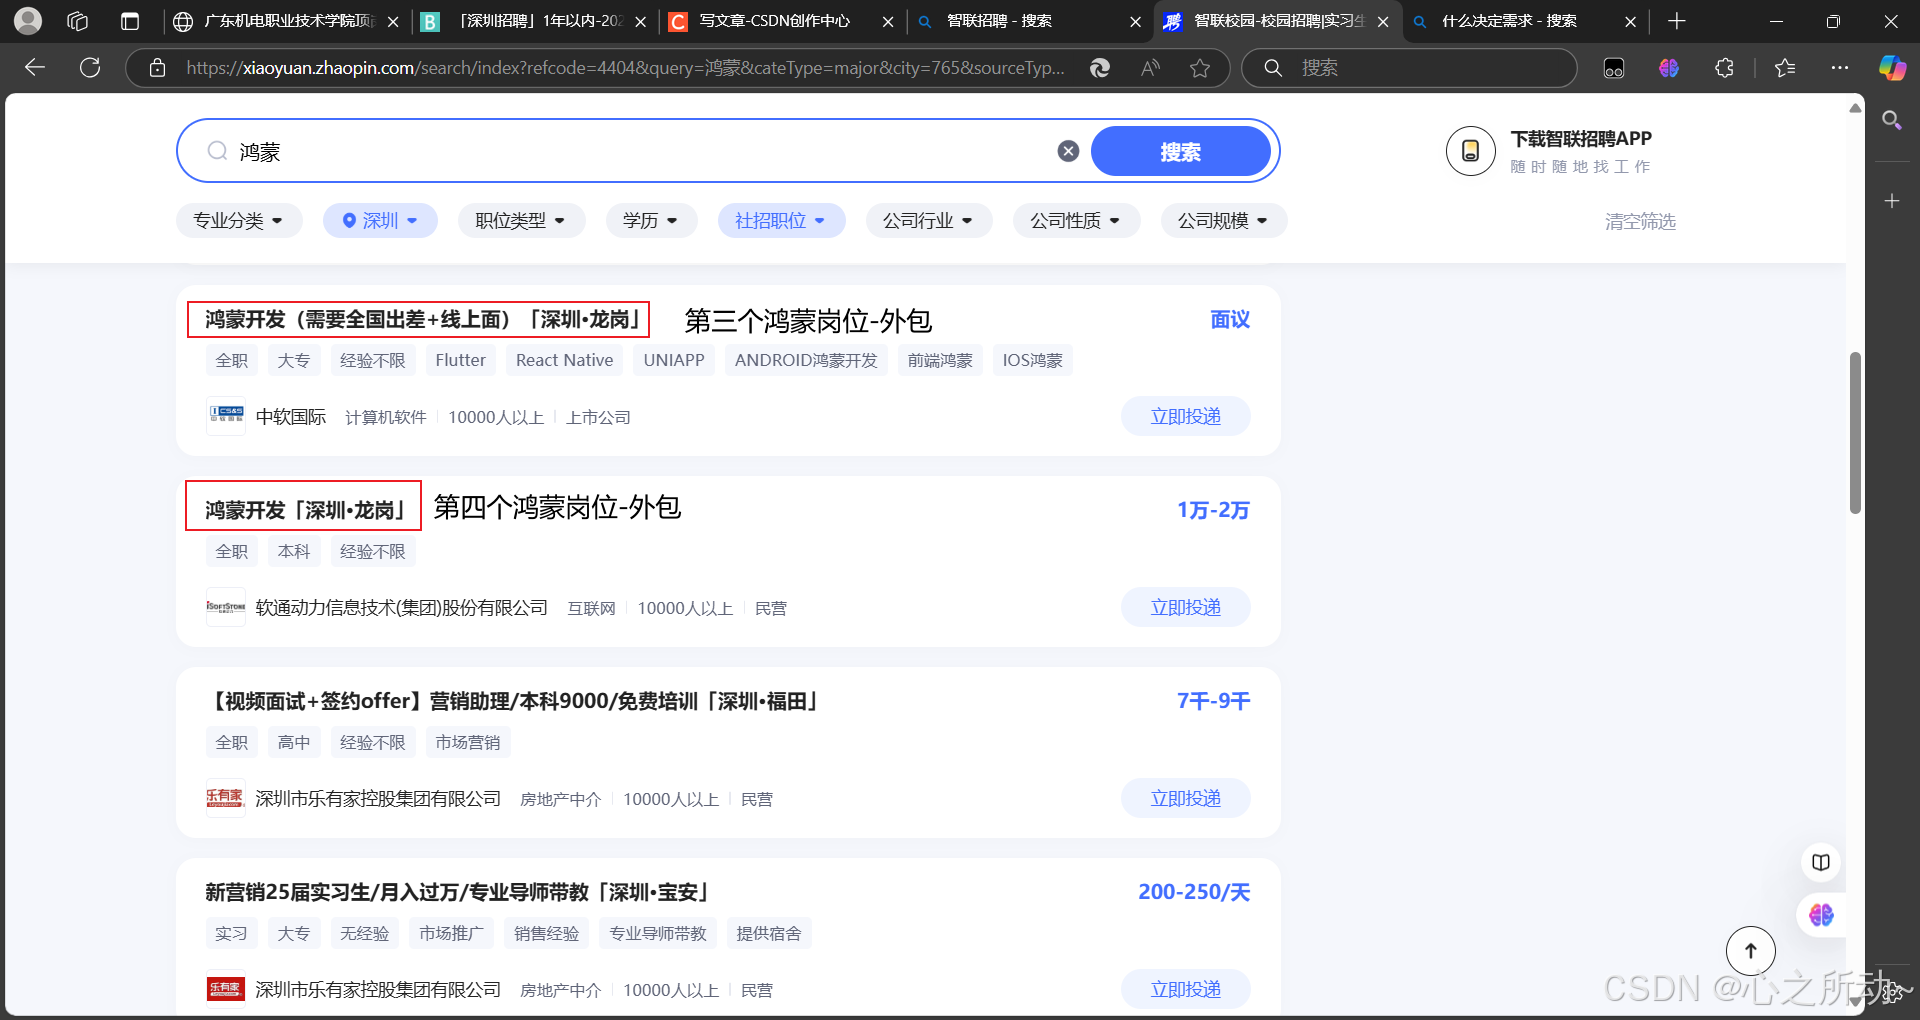Open a new browser tab

(x=1677, y=21)
